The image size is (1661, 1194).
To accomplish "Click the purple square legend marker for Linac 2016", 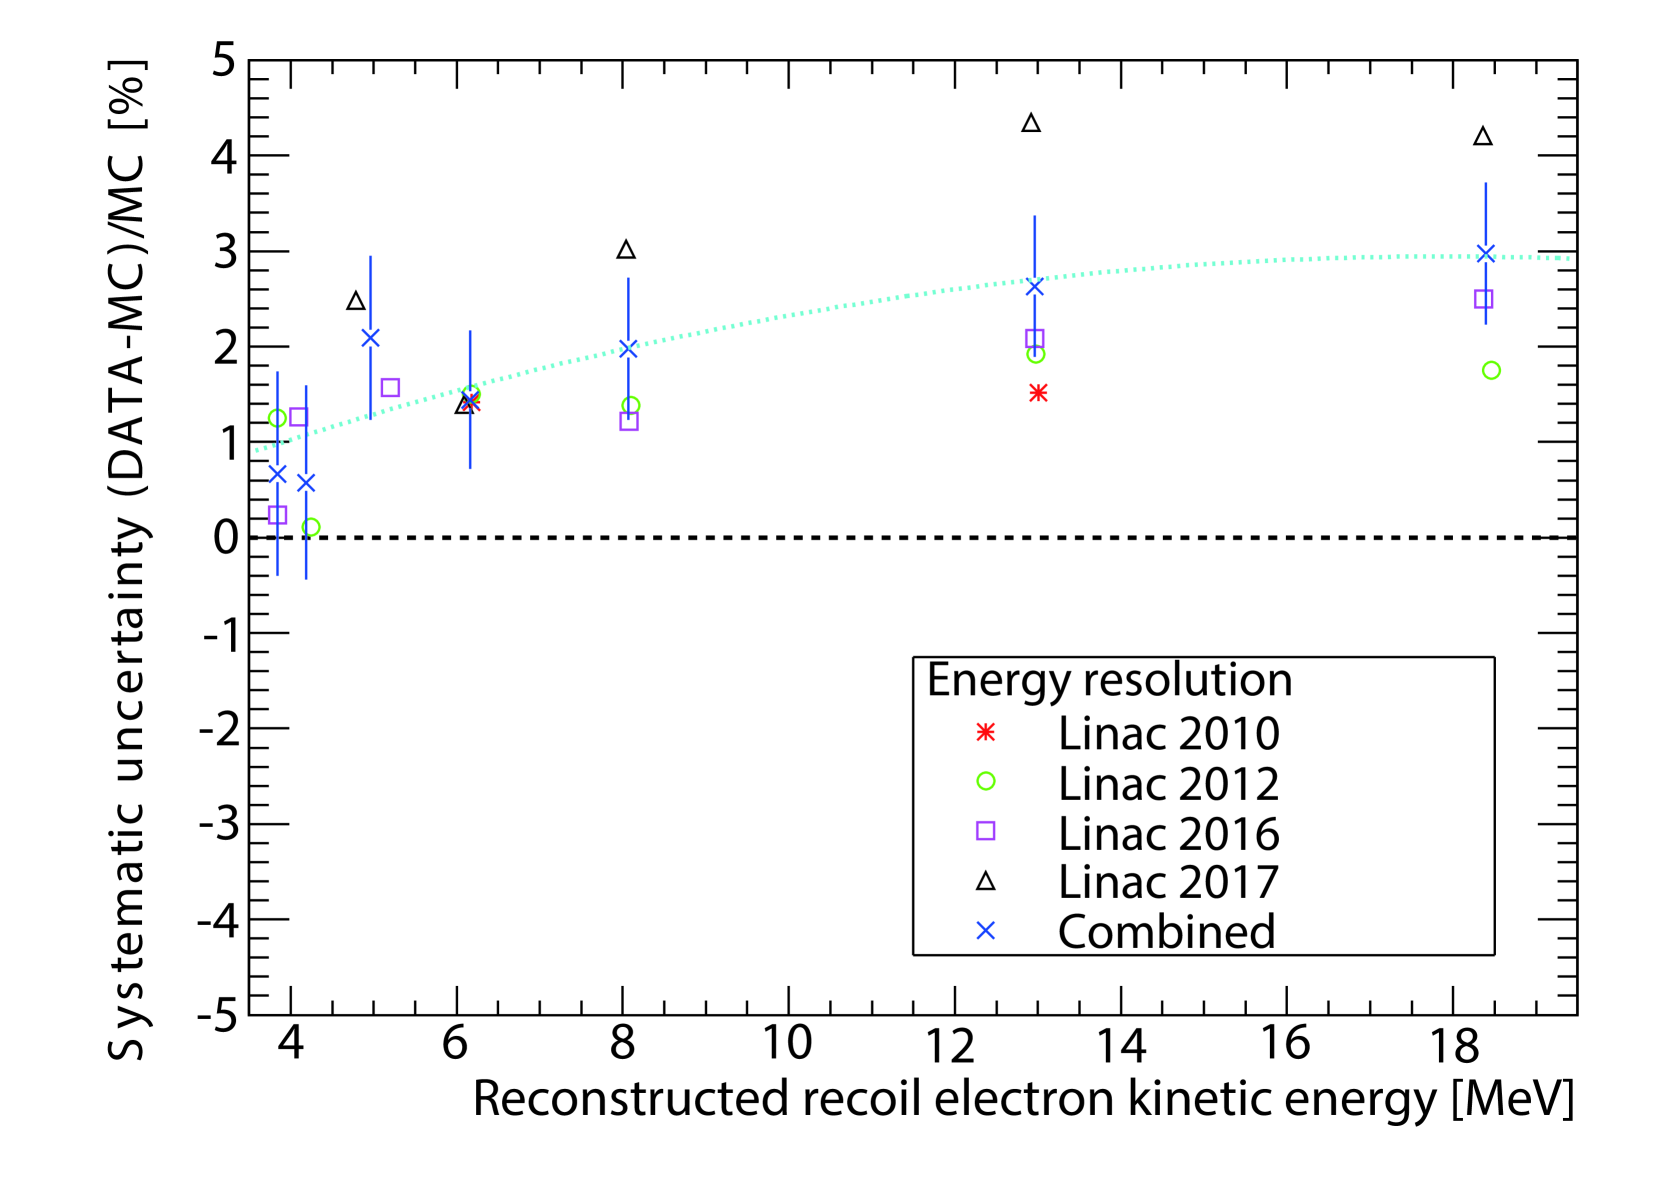I will click(985, 831).
